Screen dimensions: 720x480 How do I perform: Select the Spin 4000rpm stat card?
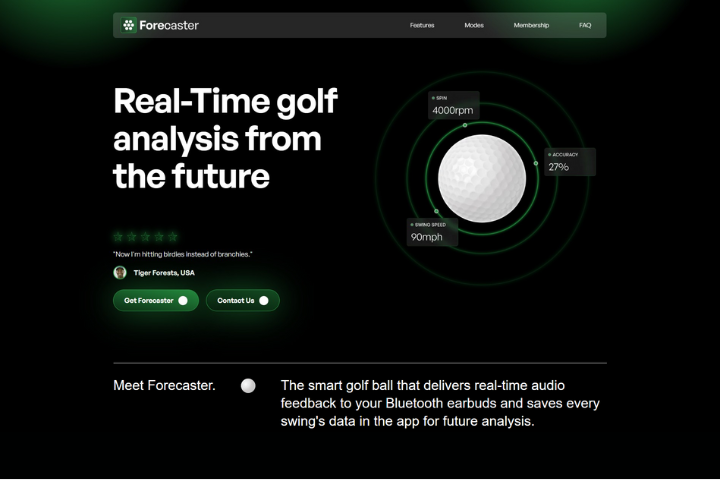(454, 105)
